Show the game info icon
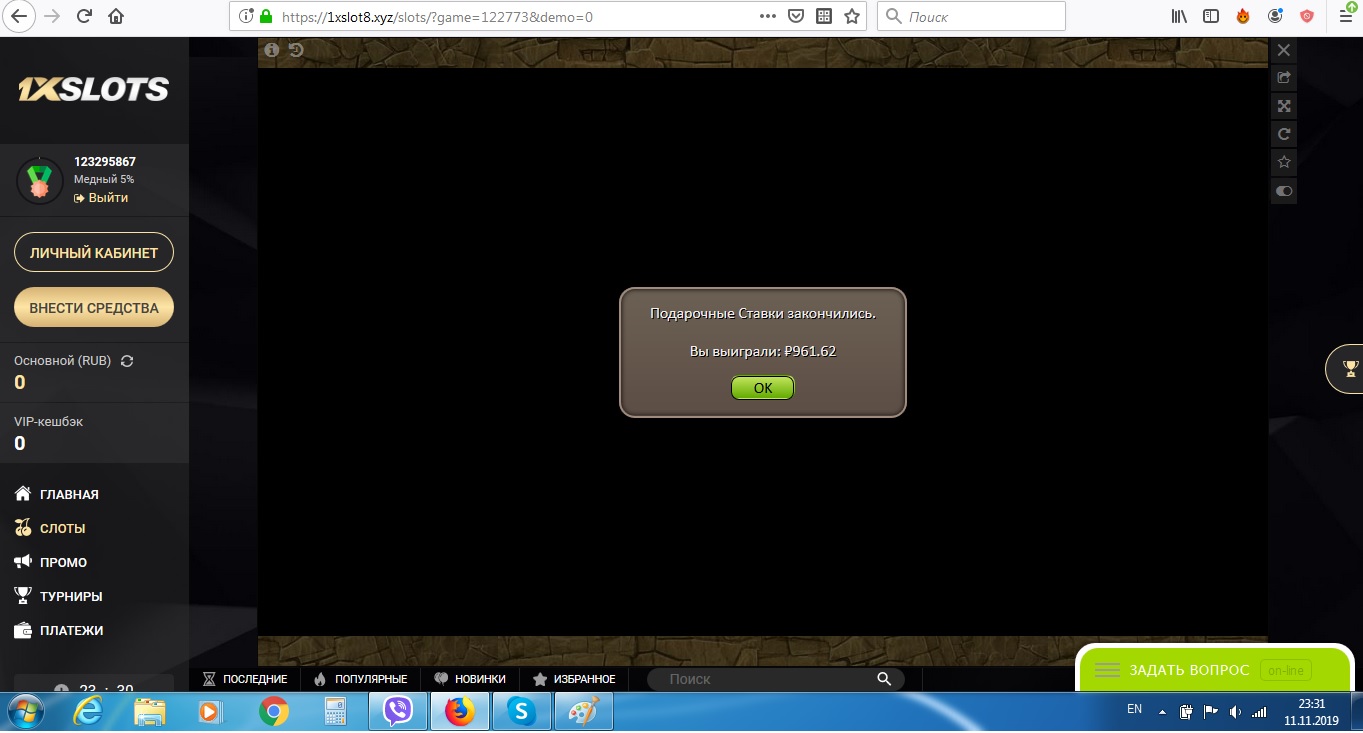Screen dimensions: 1363x733 click(271, 50)
